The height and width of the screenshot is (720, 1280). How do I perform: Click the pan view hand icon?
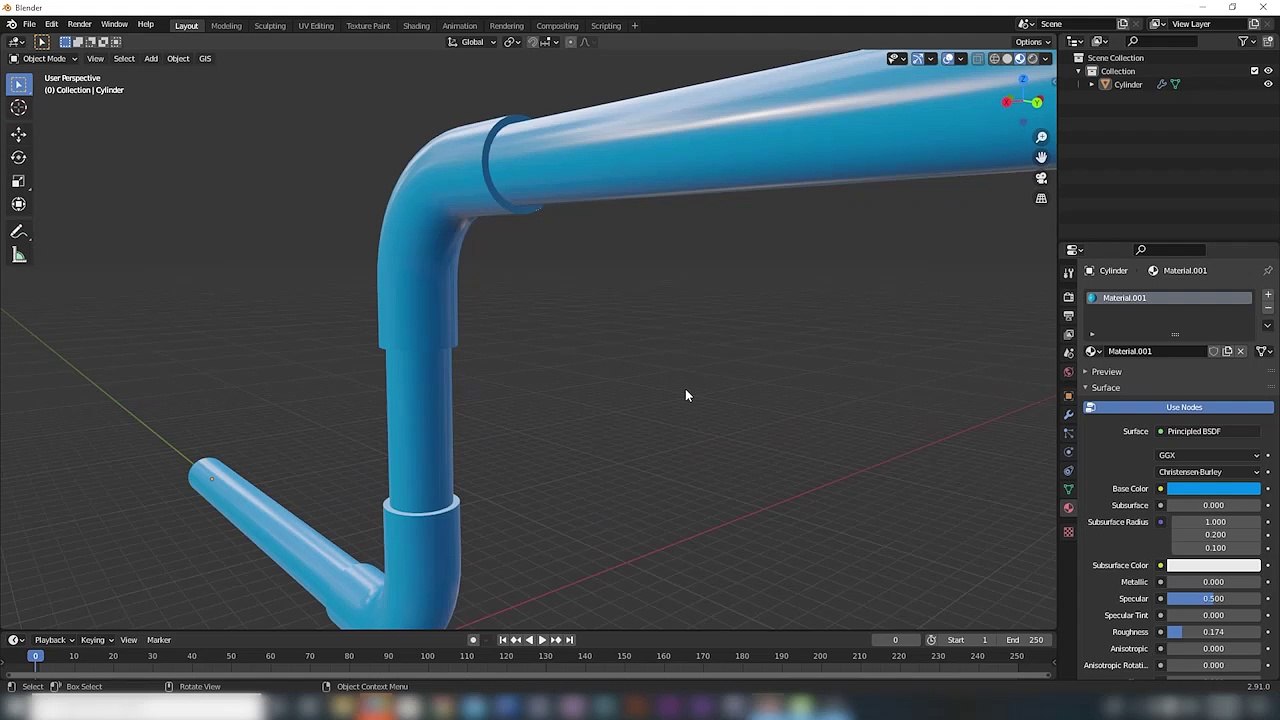point(1041,157)
